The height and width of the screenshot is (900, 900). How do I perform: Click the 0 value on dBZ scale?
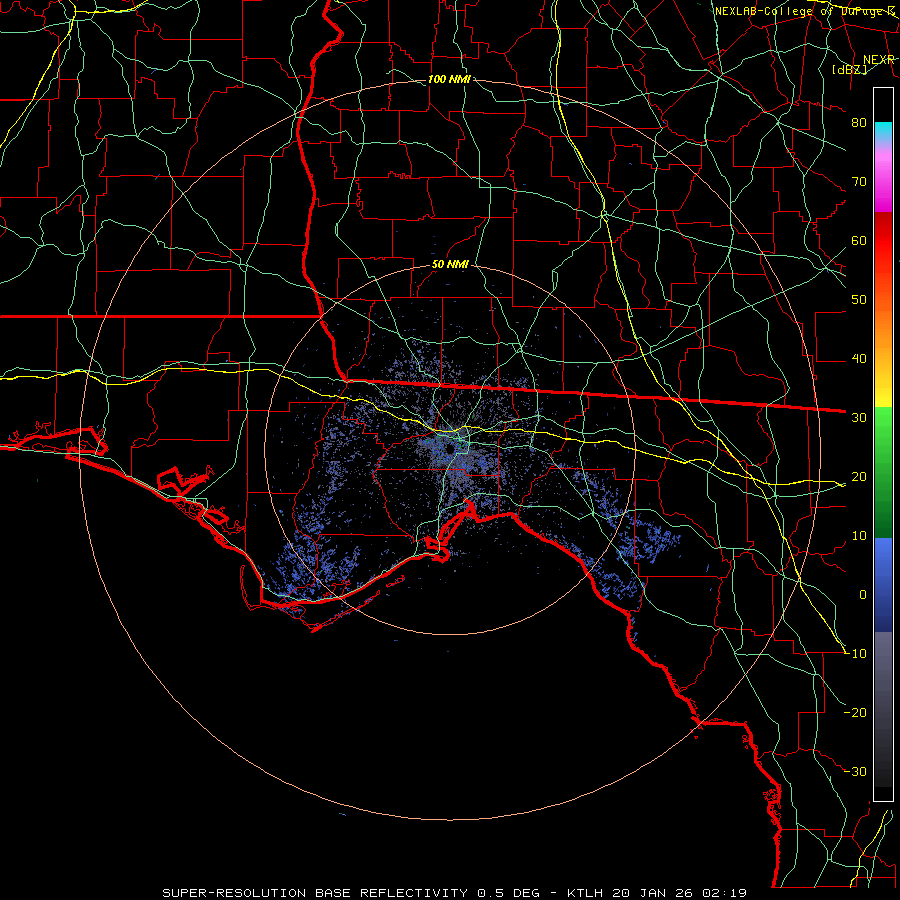click(x=863, y=595)
